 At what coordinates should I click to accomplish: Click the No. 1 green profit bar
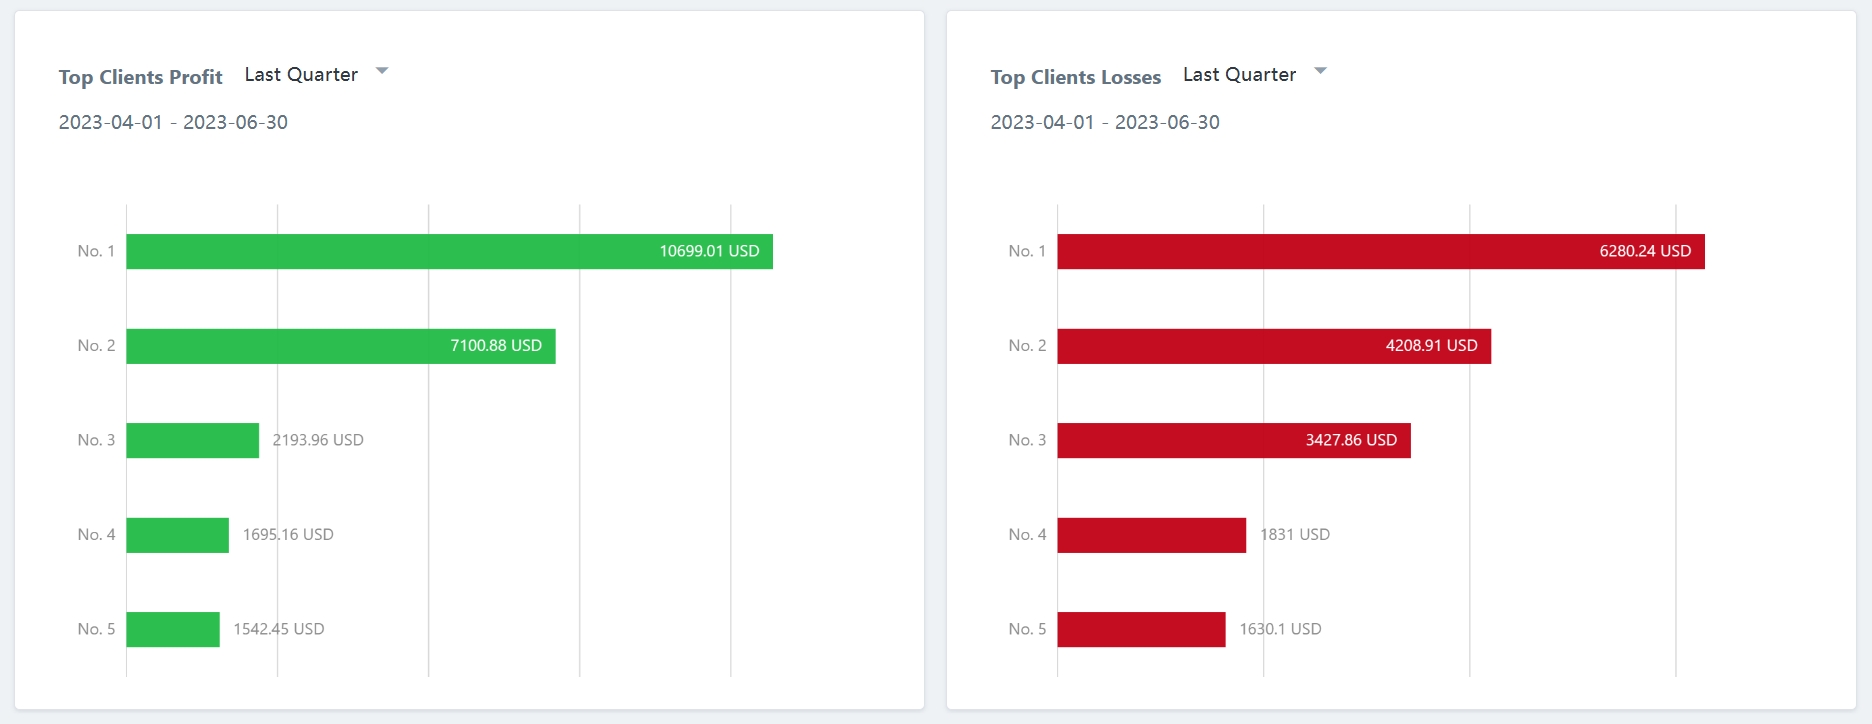tap(449, 251)
